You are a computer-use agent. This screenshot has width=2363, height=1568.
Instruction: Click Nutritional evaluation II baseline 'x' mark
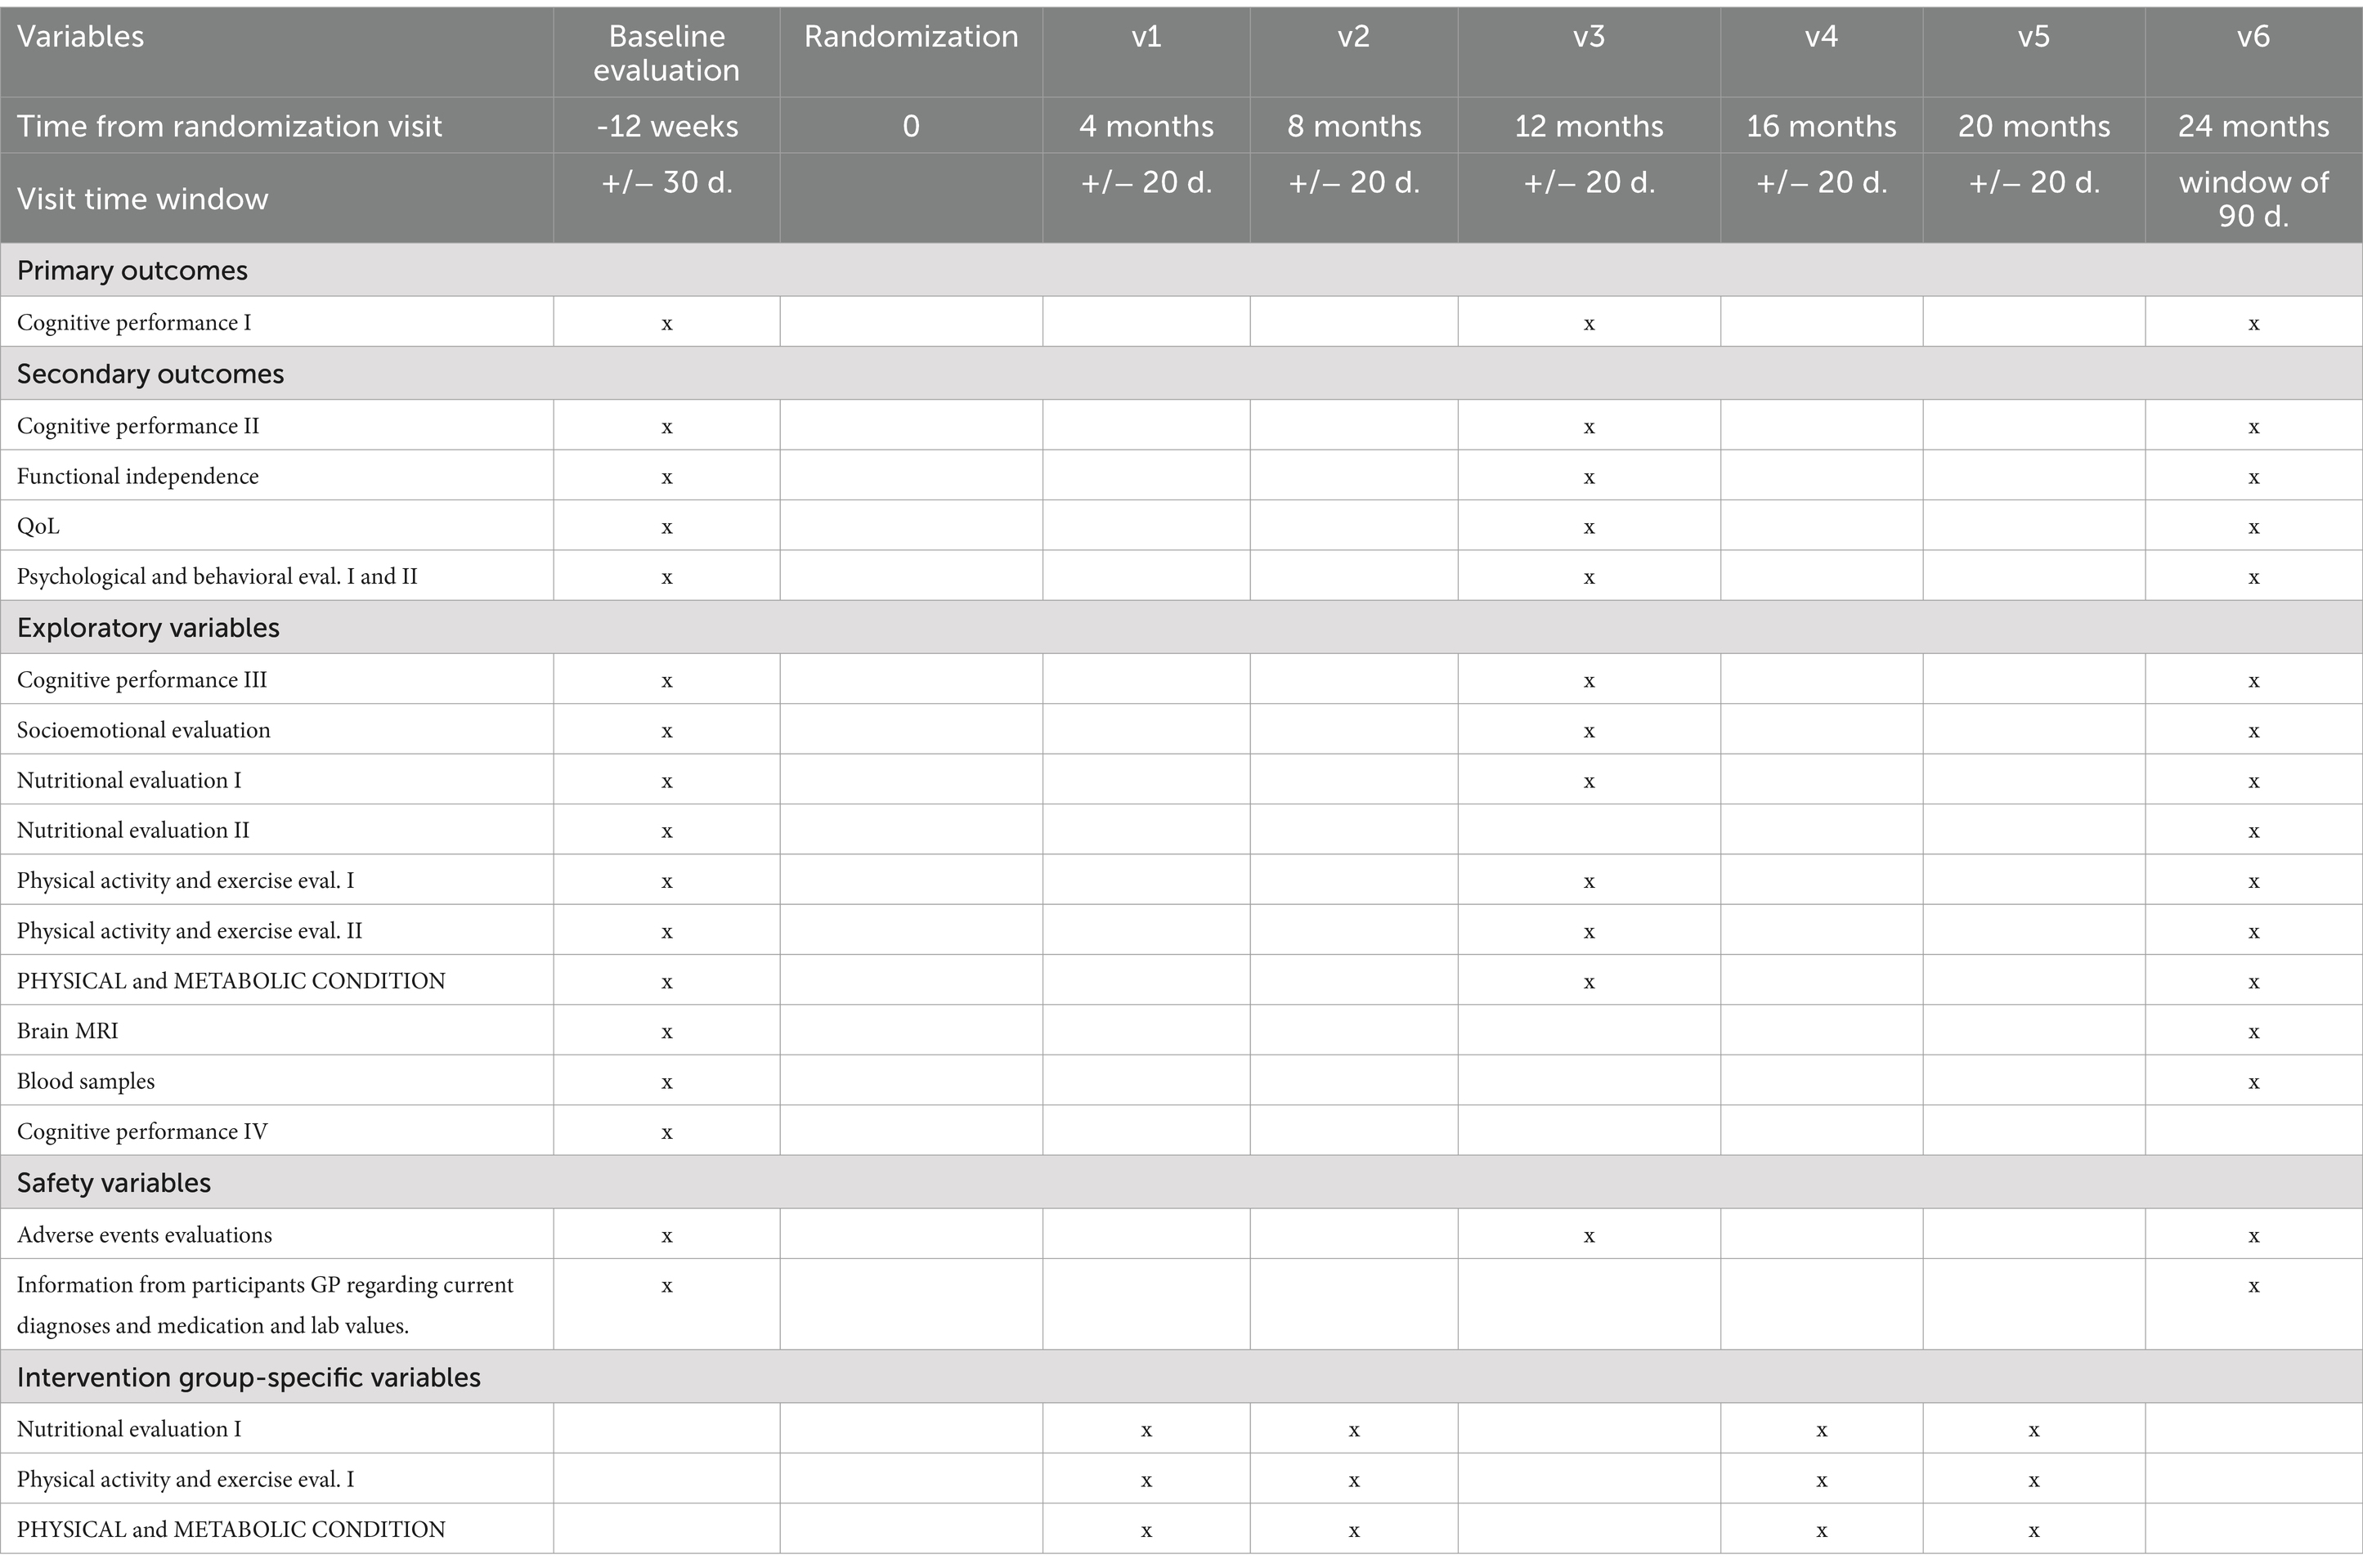pos(667,832)
